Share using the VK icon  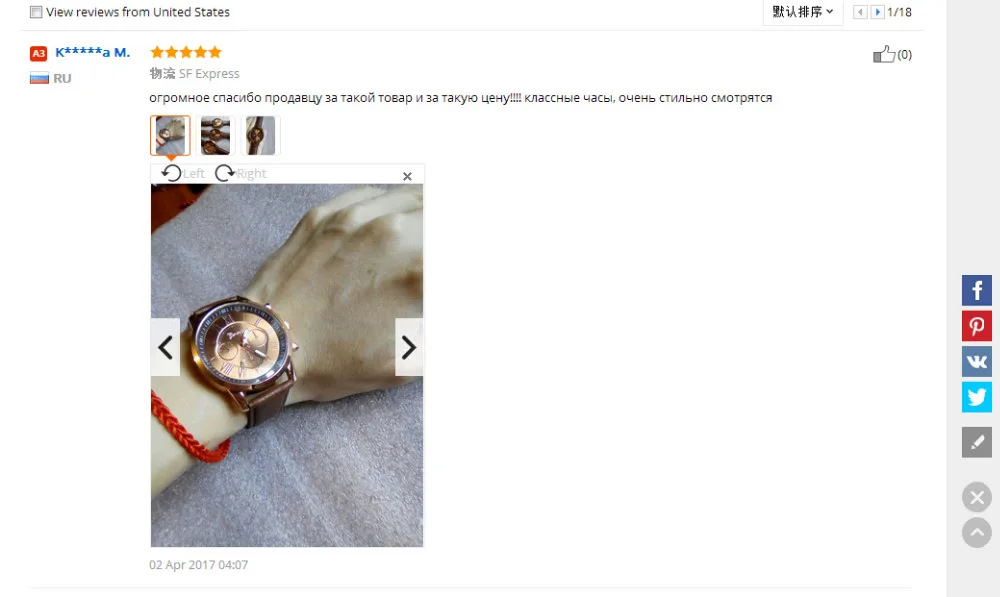[976, 362]
